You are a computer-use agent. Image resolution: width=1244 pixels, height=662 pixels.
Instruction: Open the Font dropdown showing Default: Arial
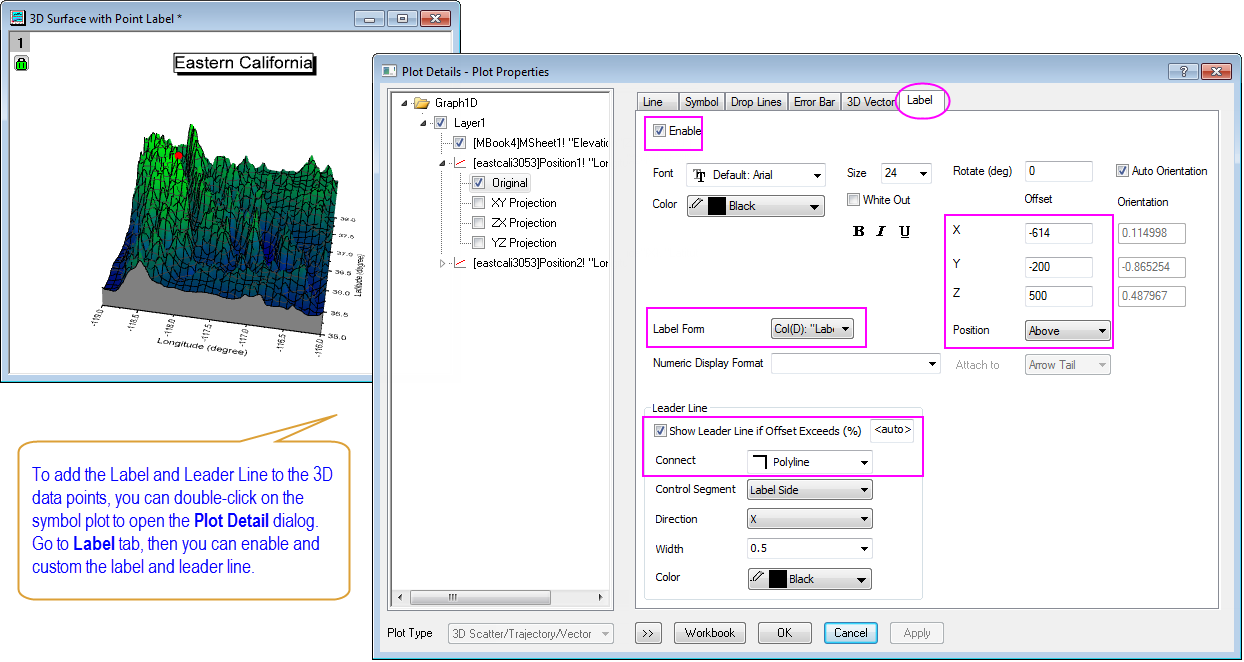point(756,175)
